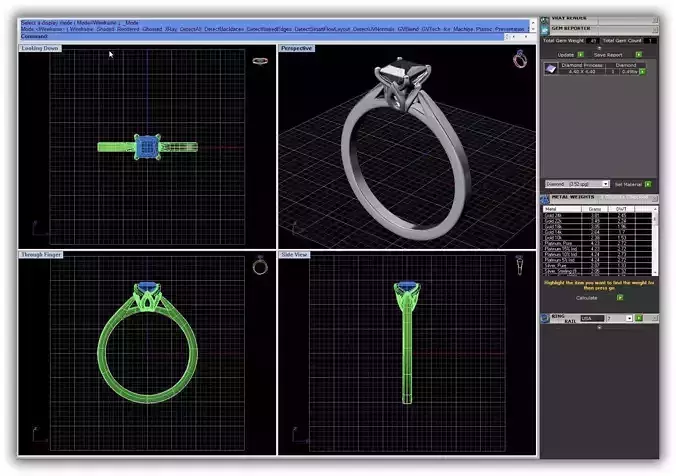676x476 pixels.
Task: Open the Diamond material dropdown
Action: tap(605, 184)
